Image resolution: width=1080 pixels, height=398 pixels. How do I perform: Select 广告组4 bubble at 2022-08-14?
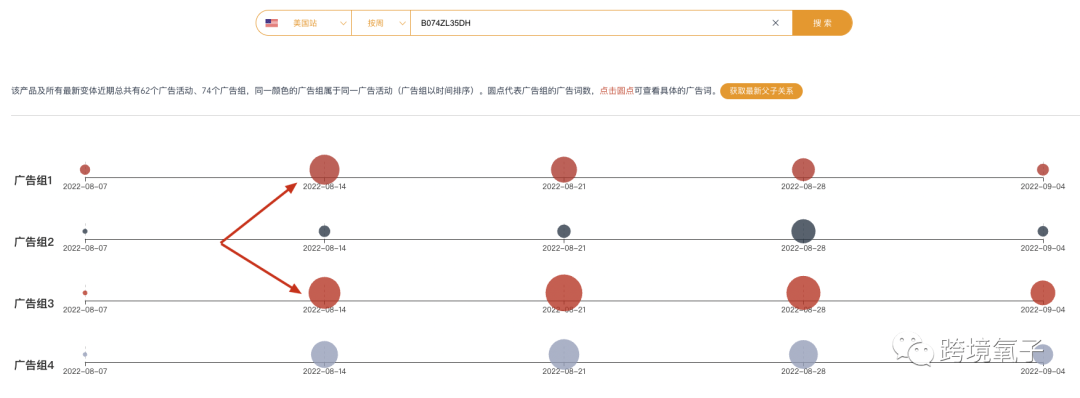click(x=324, y=355)
